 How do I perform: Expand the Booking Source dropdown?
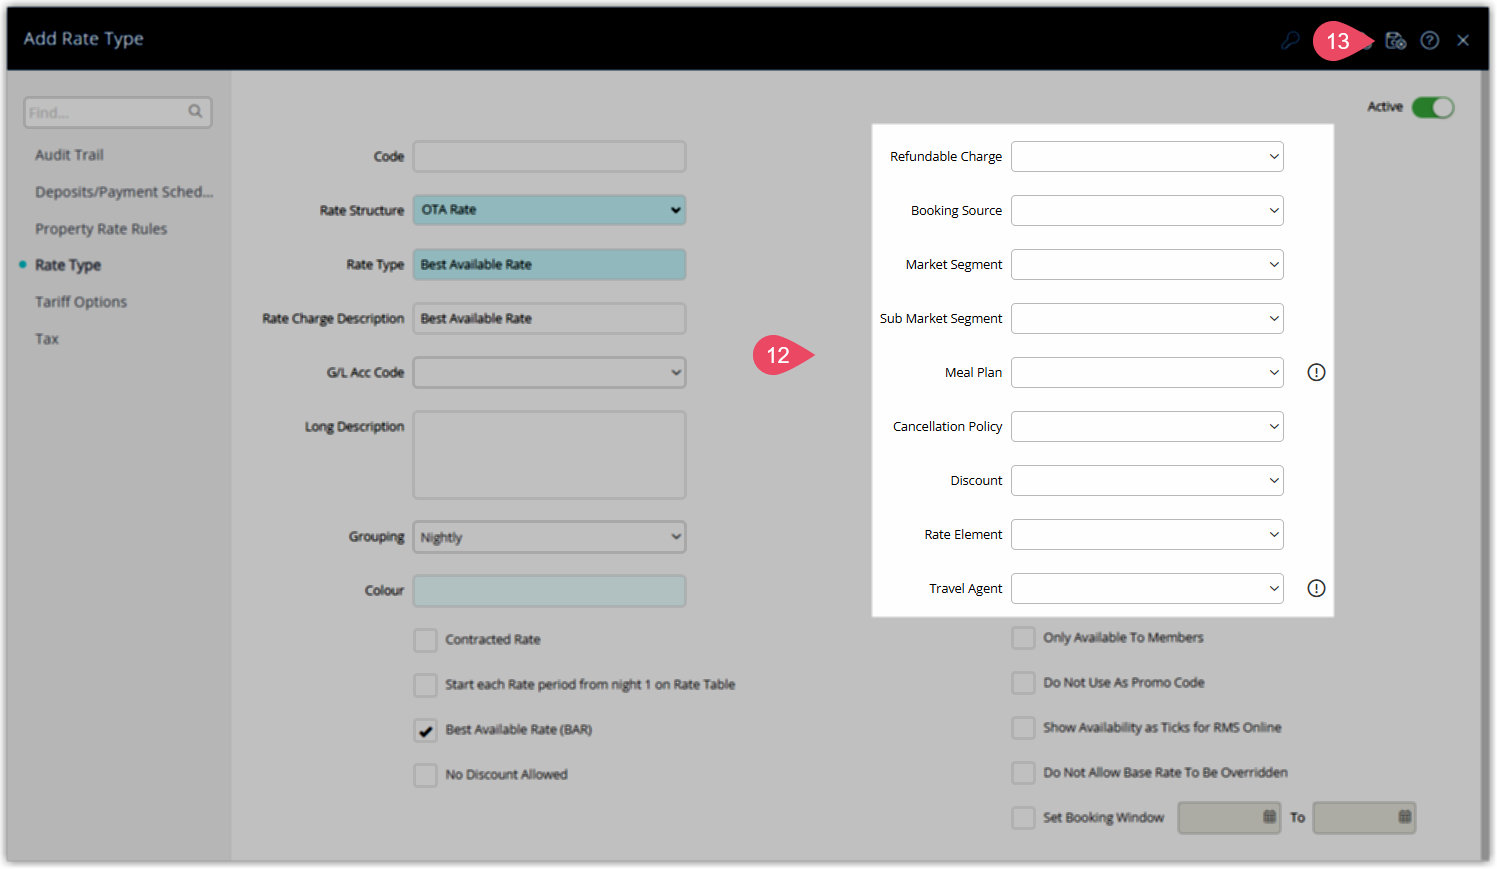[1147, 210]
